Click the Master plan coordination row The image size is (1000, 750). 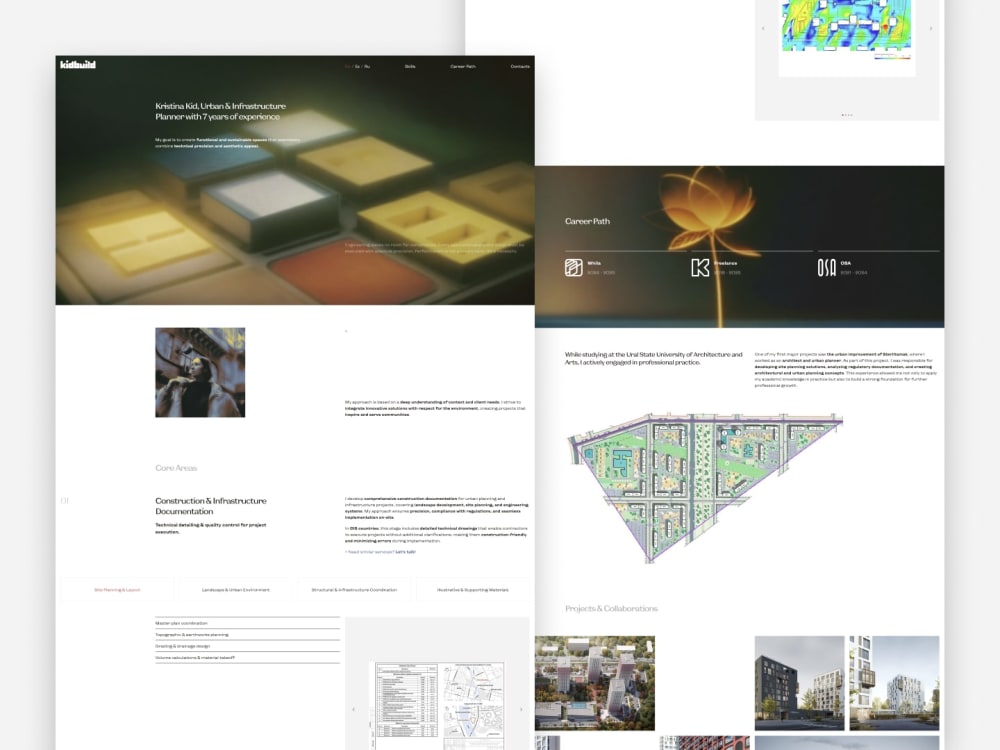pos(247,623)
